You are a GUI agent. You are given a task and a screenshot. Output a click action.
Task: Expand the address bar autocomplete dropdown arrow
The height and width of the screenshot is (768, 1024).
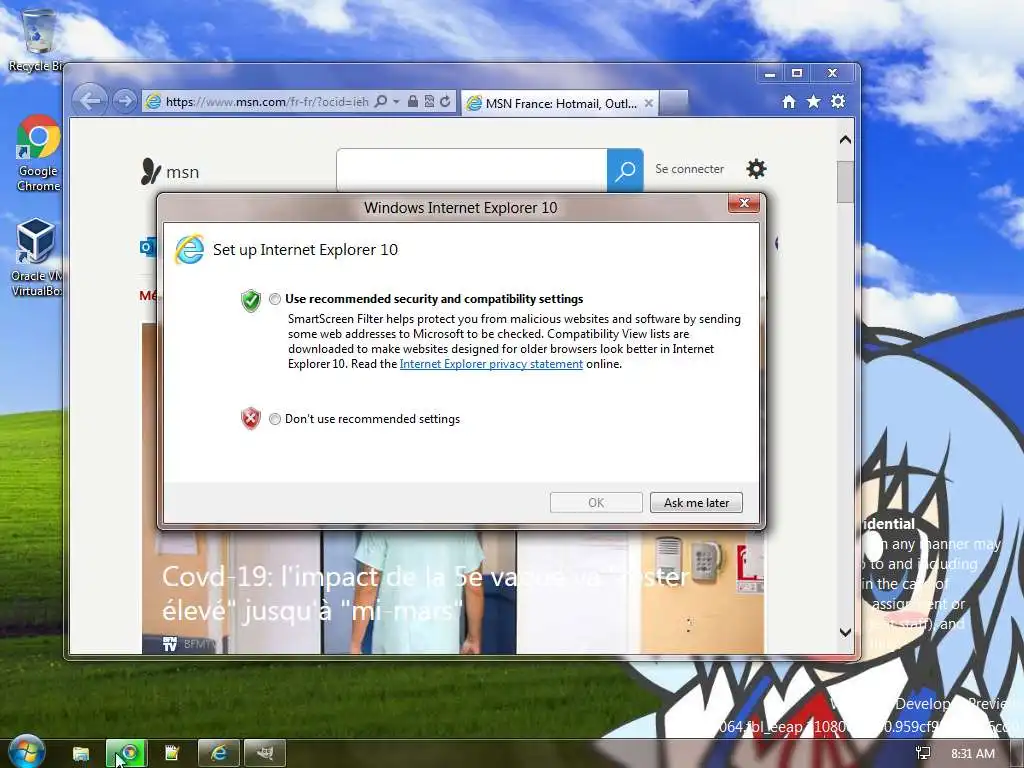pos(396,102)
